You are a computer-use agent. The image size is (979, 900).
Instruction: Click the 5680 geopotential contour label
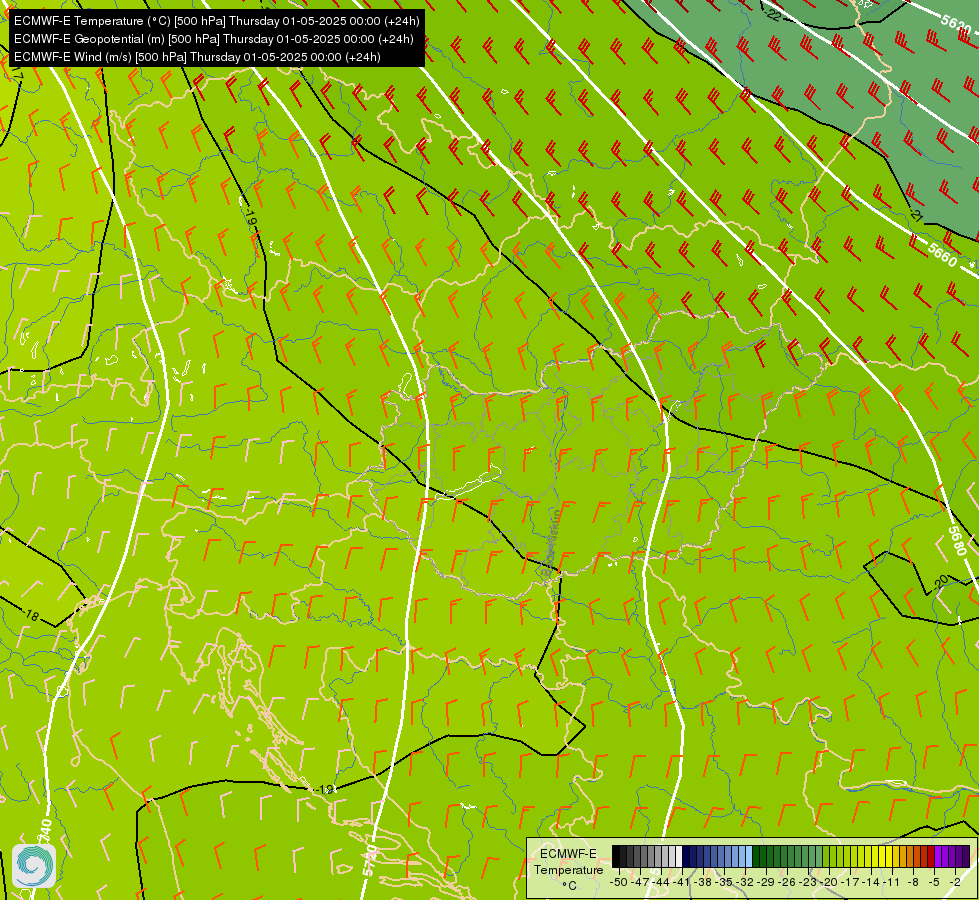(x=957, y=540)
